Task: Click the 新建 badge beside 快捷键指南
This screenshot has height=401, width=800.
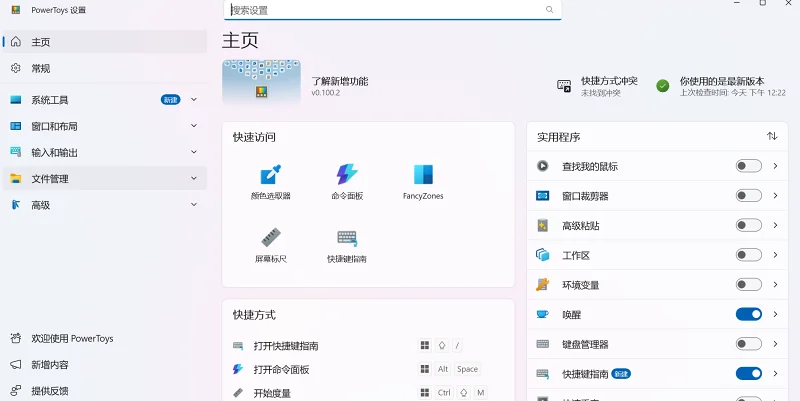Action: [621, 374]
